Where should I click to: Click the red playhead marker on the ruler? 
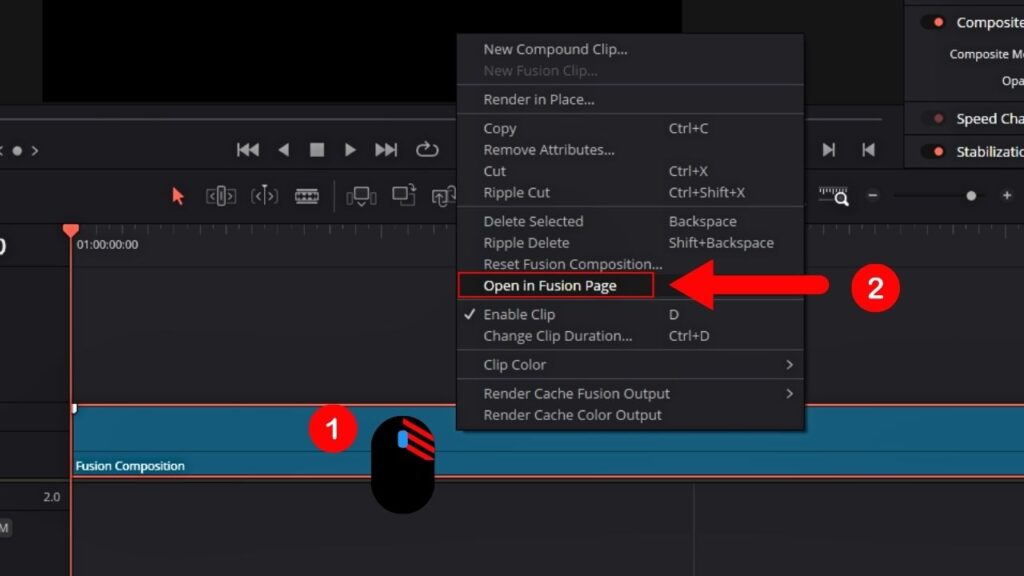point(70,231)
